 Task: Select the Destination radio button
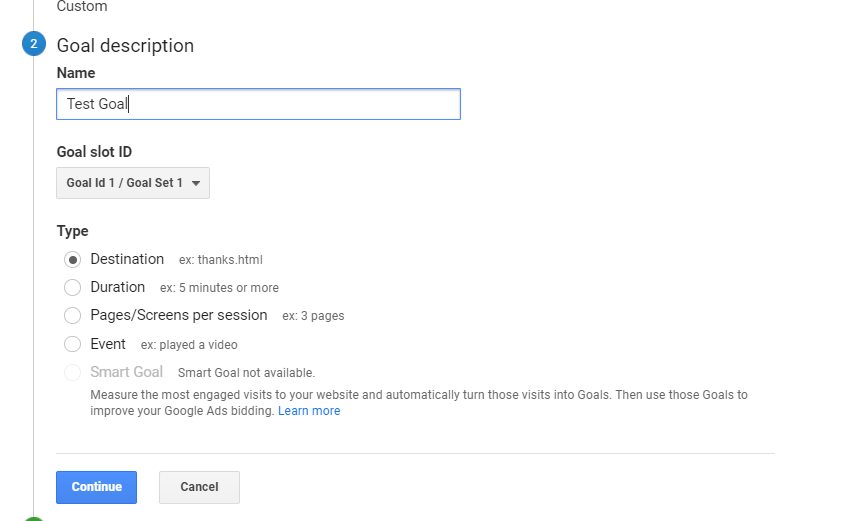(x=72, y=260)
